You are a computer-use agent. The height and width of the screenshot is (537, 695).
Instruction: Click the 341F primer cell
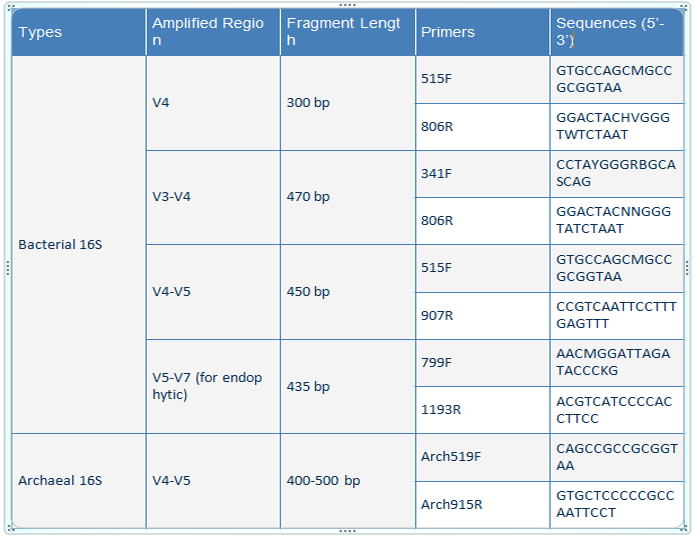click(x=481, y=174)
